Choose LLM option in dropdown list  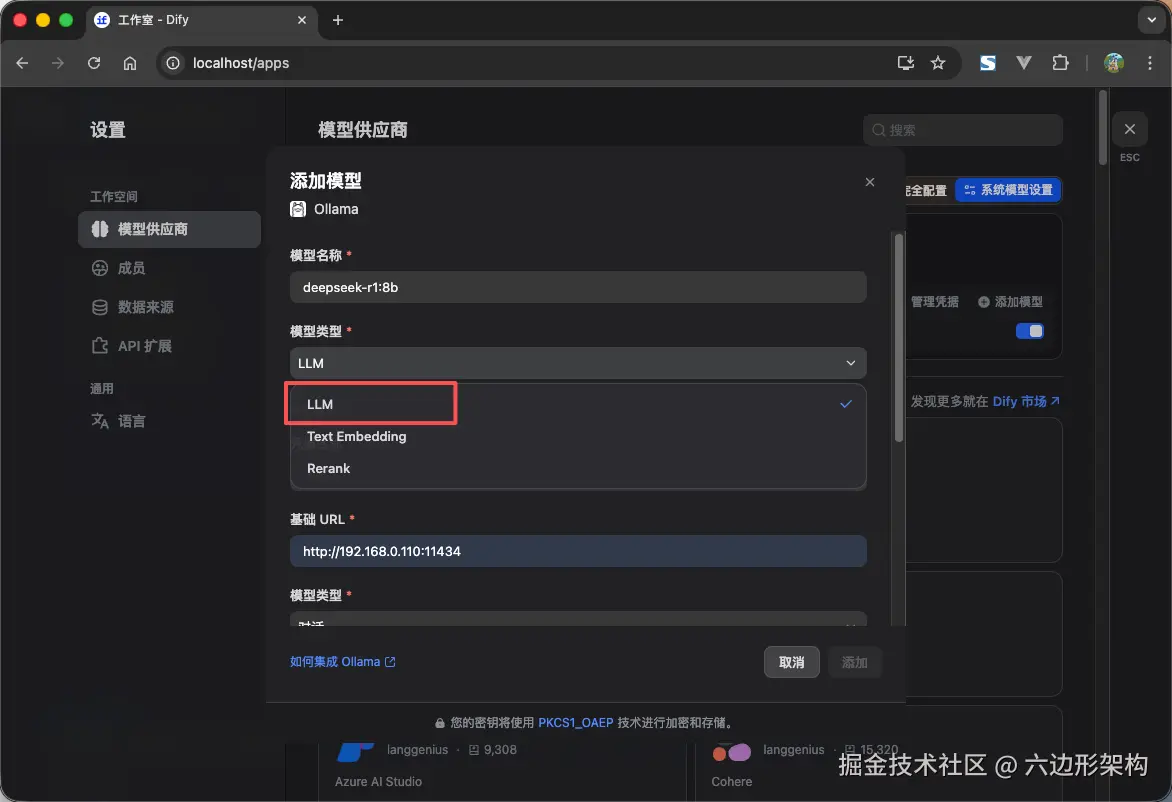(578, 404)
